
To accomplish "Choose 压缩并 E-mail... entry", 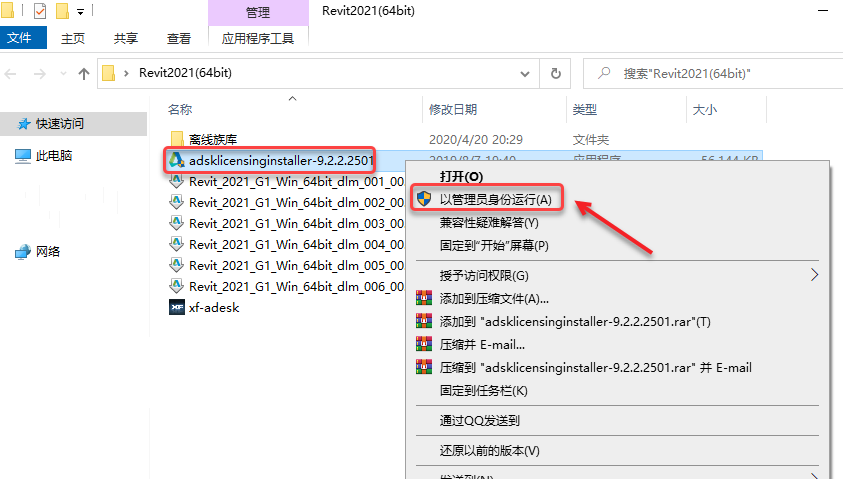I will click(x=482, y=345).
